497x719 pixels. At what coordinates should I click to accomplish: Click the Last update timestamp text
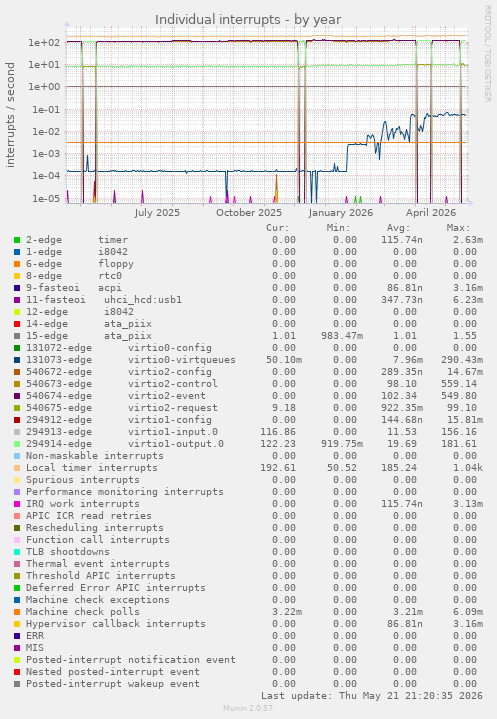point(372,696)
